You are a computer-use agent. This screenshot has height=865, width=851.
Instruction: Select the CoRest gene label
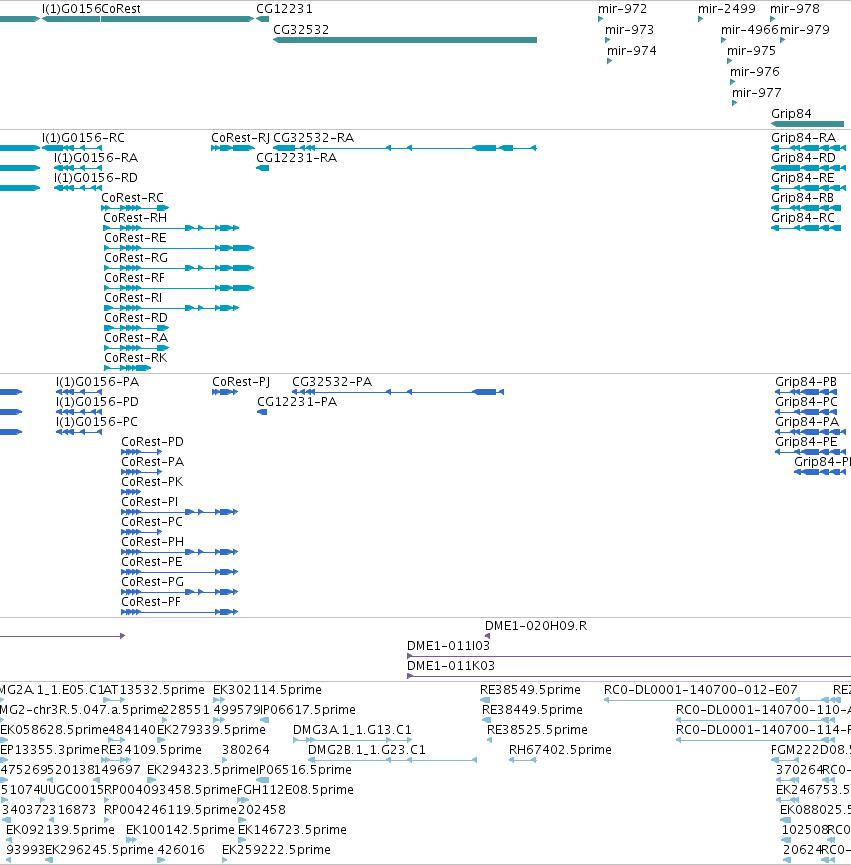click(x=121, y=9)
